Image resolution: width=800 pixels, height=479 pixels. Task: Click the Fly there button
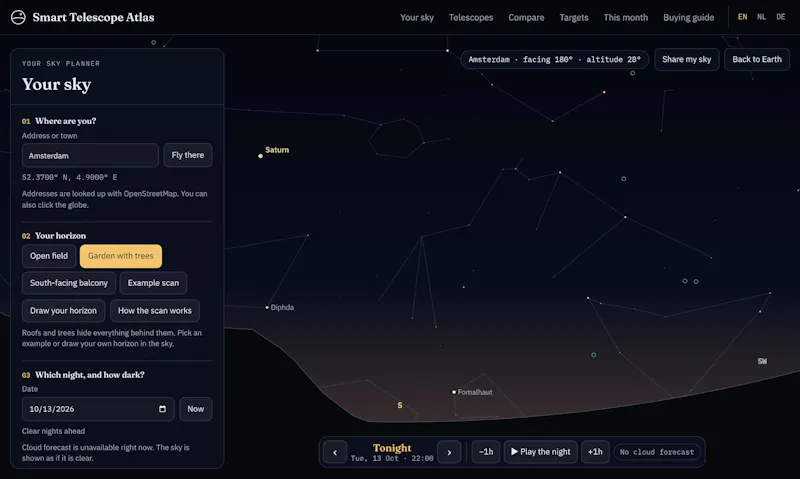click(188, 155)
